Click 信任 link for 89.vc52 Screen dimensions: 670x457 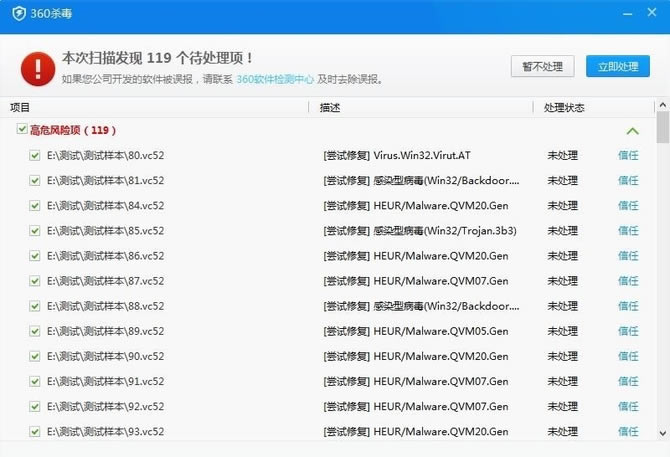(x=628, y=331)
